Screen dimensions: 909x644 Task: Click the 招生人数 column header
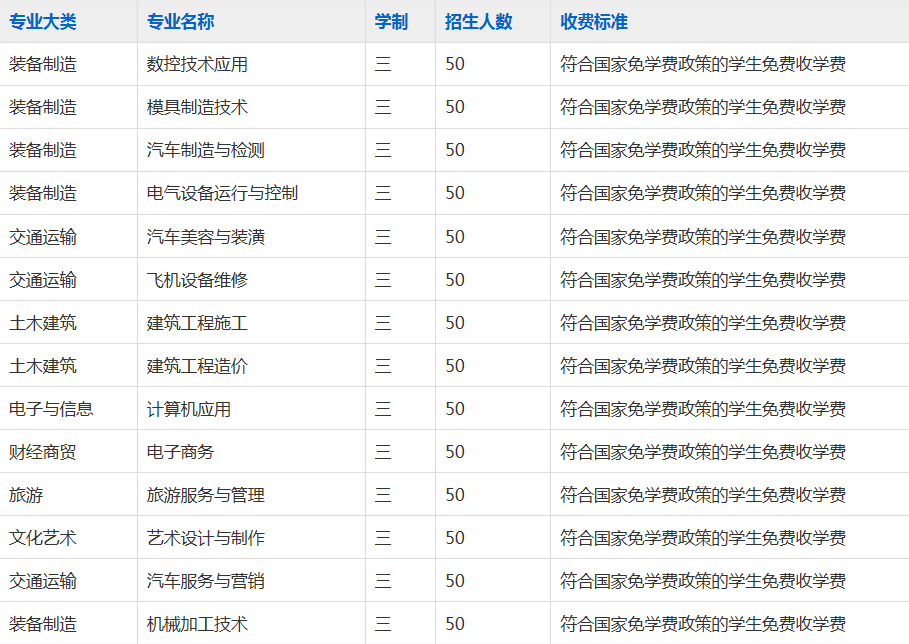click(x=479, y=22)
